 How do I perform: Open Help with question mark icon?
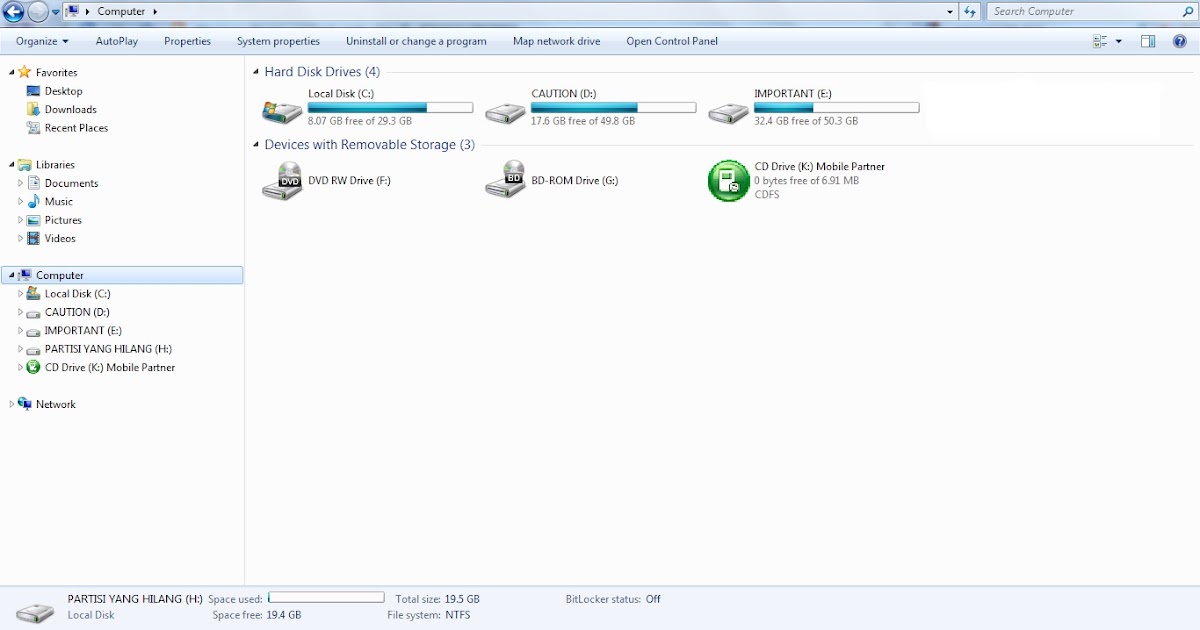coord(1180,41)
